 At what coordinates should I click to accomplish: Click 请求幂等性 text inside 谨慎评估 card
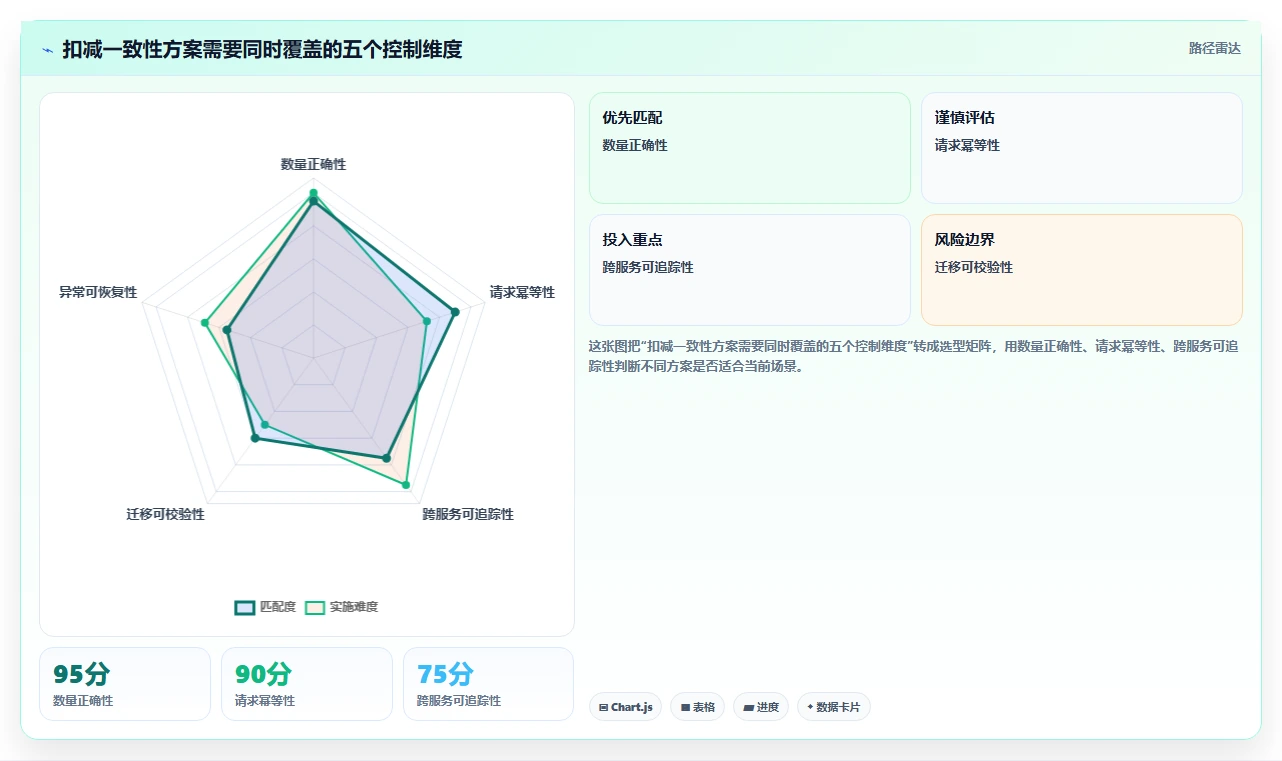(x=967, y=145)
